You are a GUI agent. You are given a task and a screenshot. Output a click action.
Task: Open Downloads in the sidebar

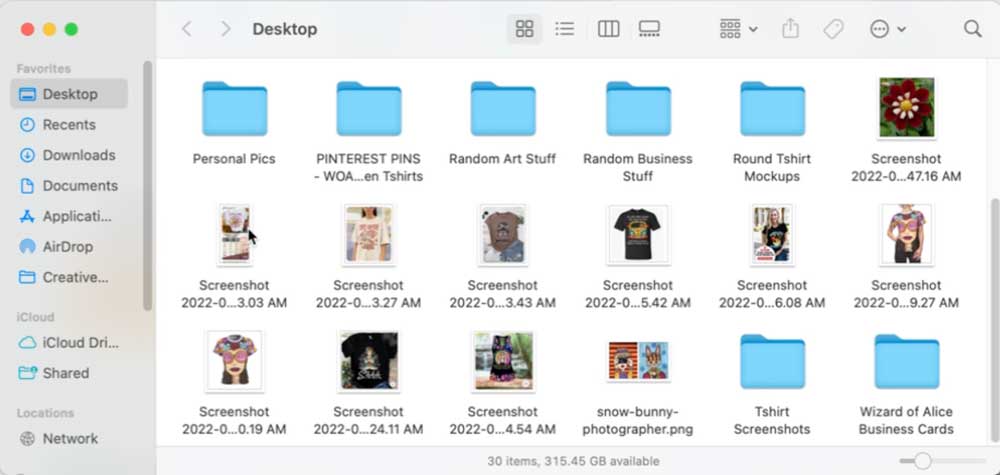(x=69, y=156)
